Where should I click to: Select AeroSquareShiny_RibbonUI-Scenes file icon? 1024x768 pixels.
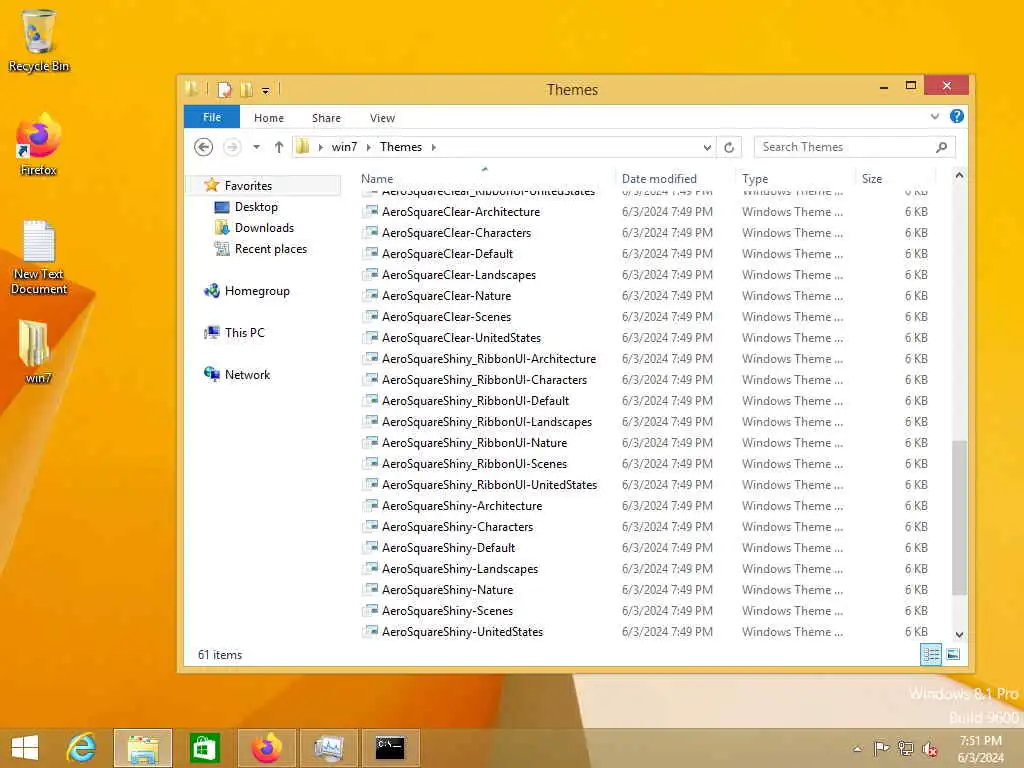pyautogui.click(x=371, y=463)
